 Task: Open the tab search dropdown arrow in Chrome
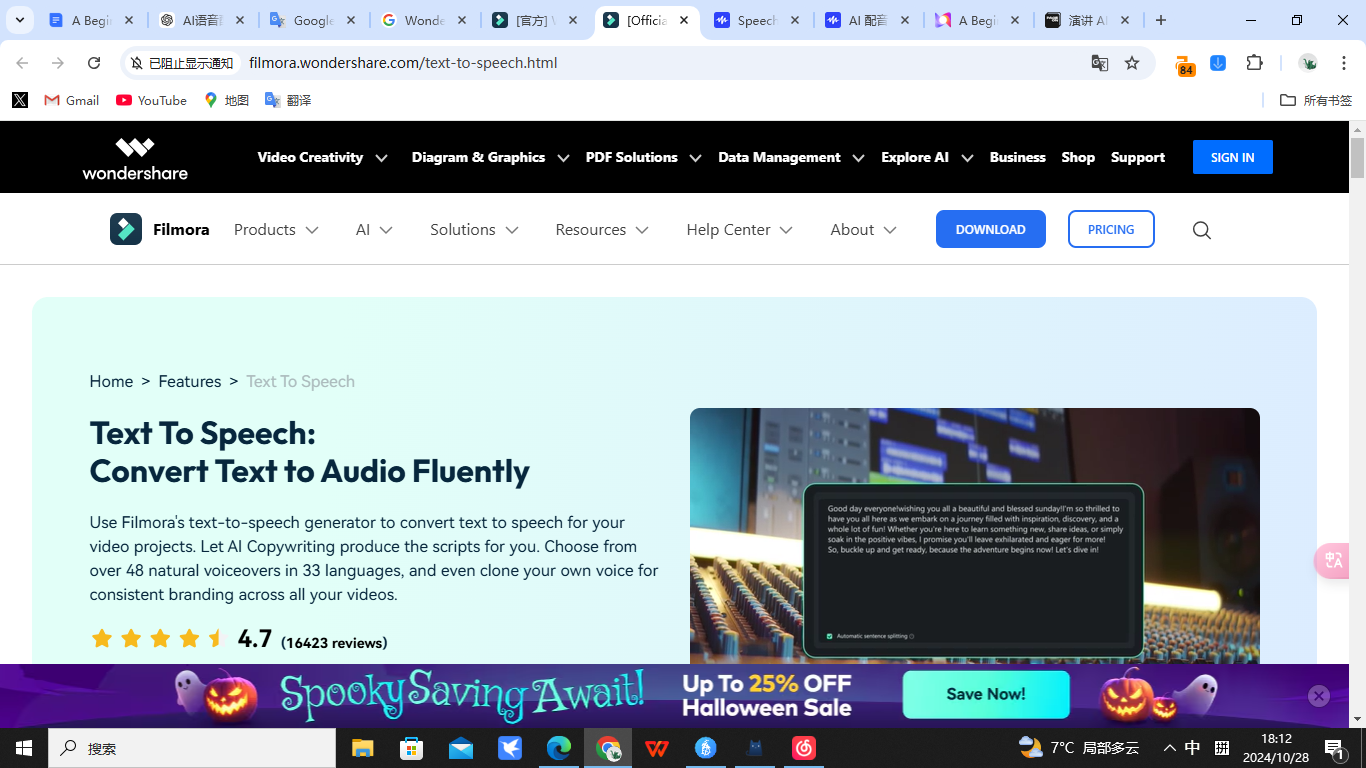tap(19, 20)
